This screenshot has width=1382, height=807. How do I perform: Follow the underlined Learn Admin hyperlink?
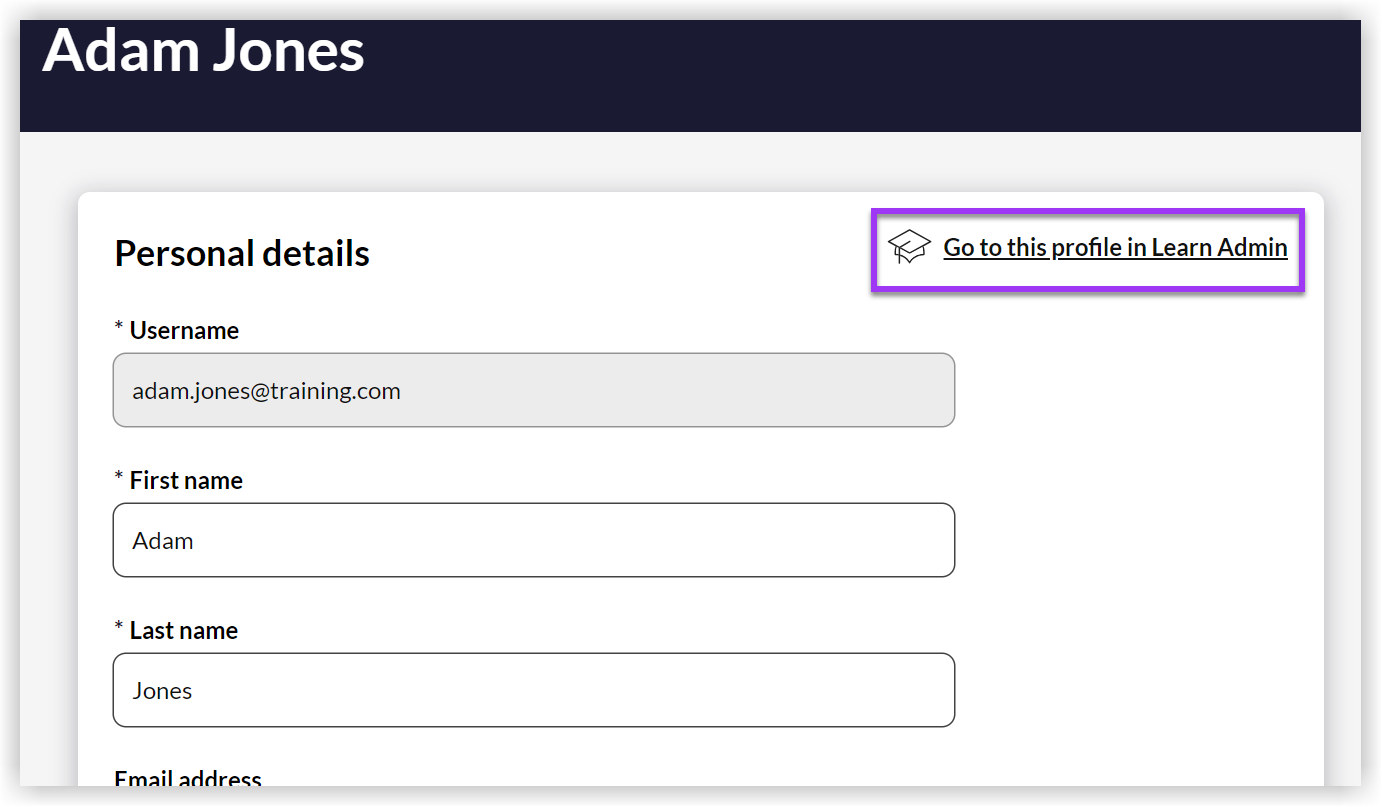click(x=1114, y=247)
